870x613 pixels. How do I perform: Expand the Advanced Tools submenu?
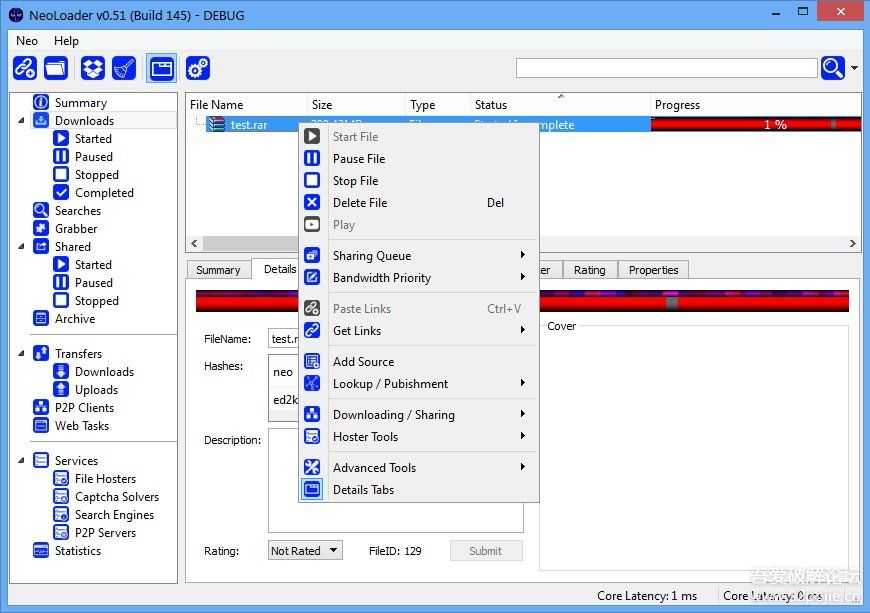(x=374, y=467)
